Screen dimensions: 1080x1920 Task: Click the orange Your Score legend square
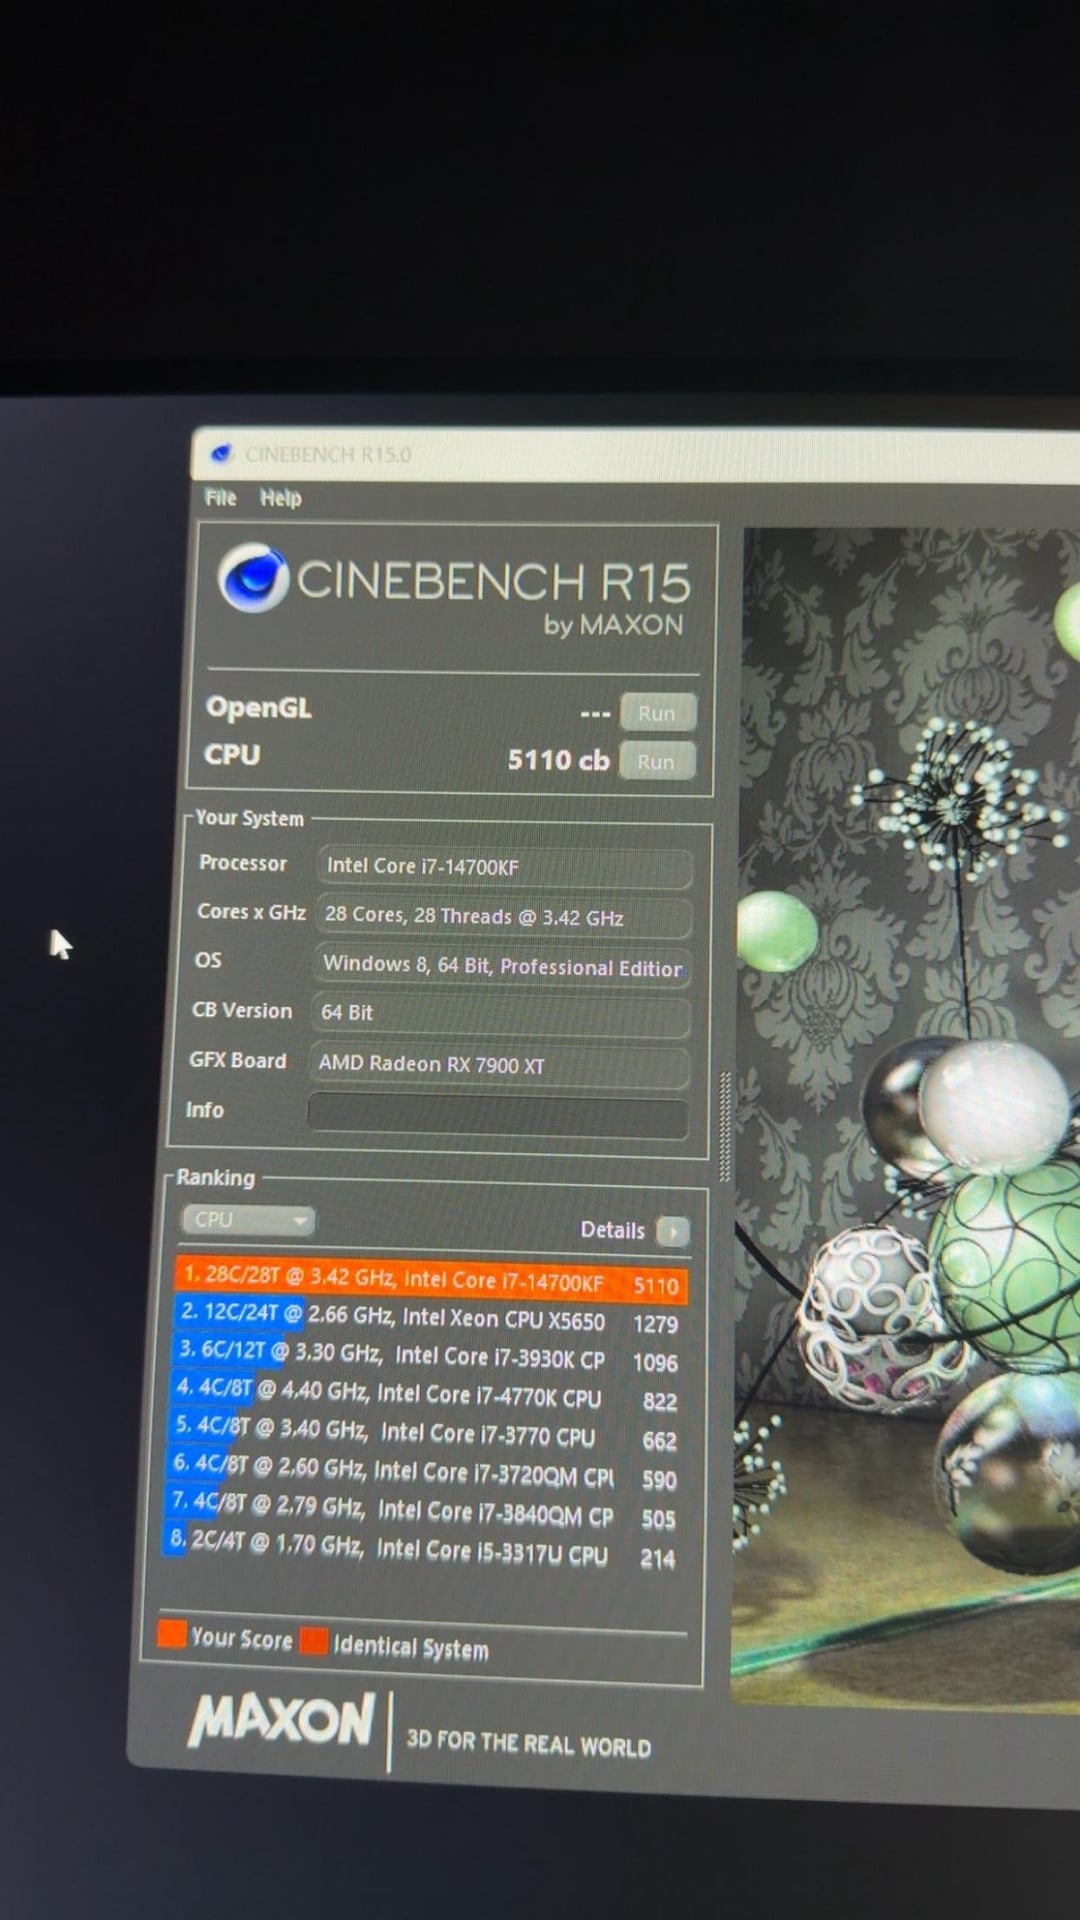point(172,1633)
